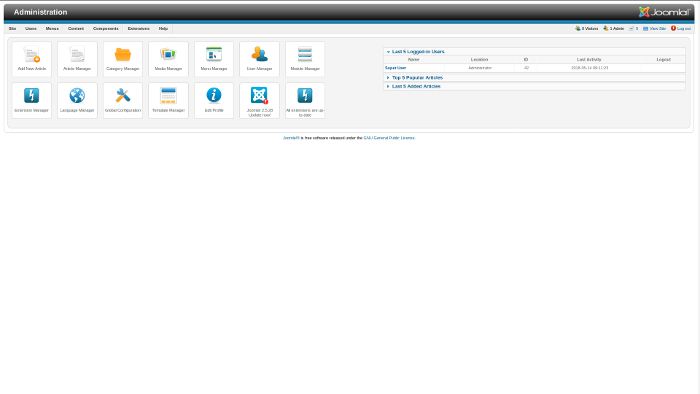Open the Extensions menu
The height and width of the screenshot is (394, 700).
pyautogui.click(x=138, y=29)
